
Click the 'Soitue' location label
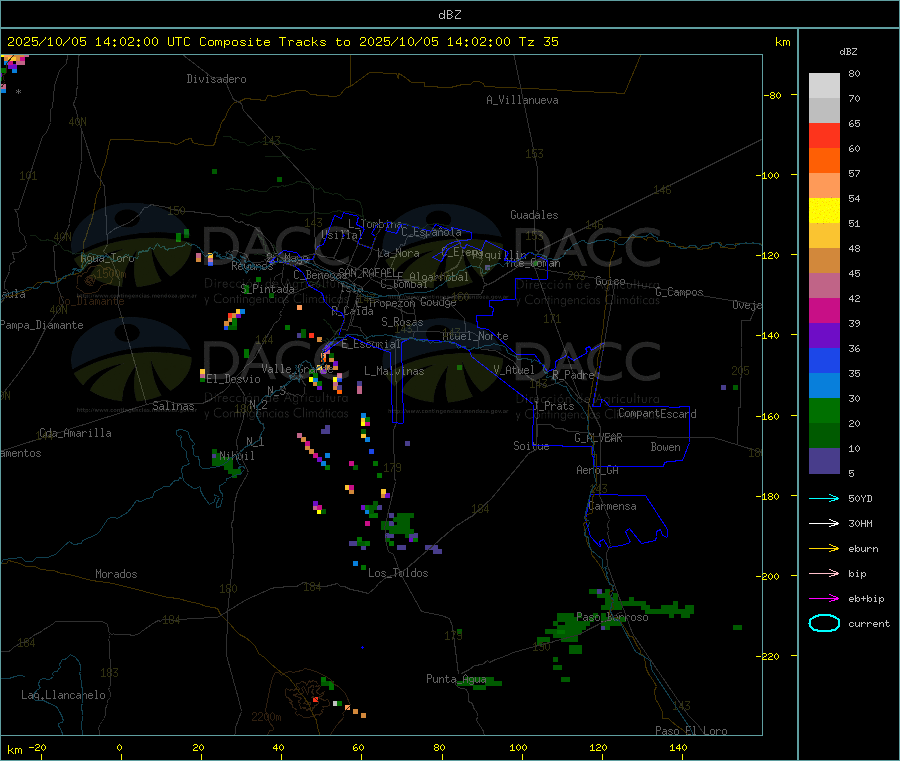tap(531, 446)
